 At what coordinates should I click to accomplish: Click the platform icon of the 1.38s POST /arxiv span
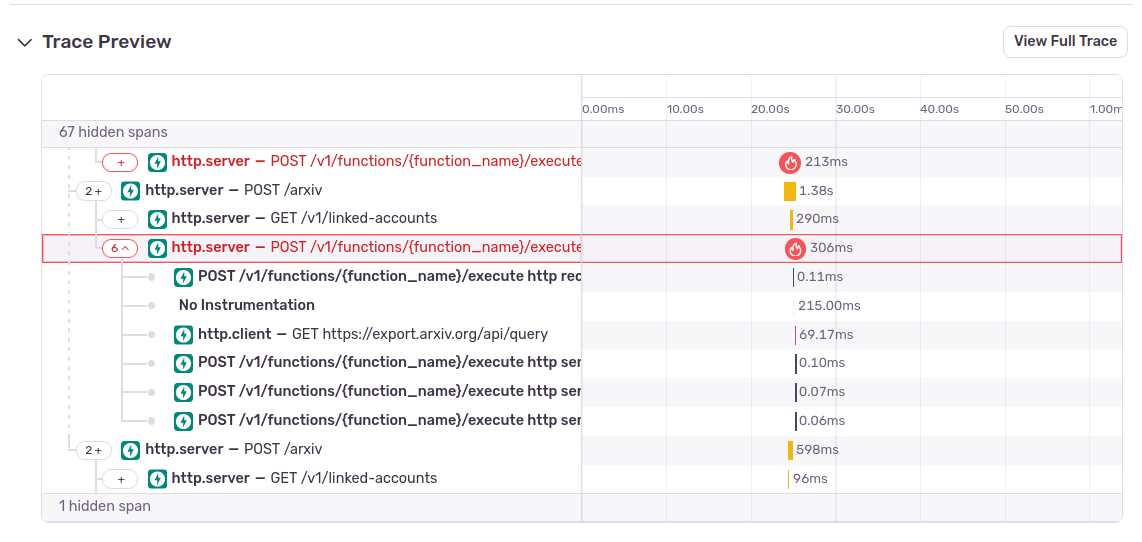pyautogui.click(x=130, y=190)
